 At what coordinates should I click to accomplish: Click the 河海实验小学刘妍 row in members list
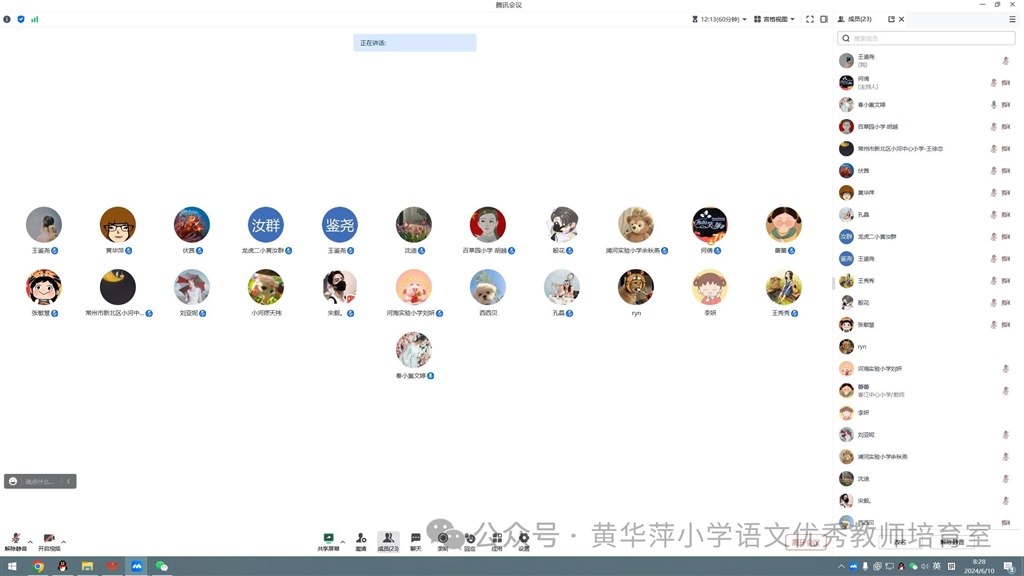pos(926,368)
